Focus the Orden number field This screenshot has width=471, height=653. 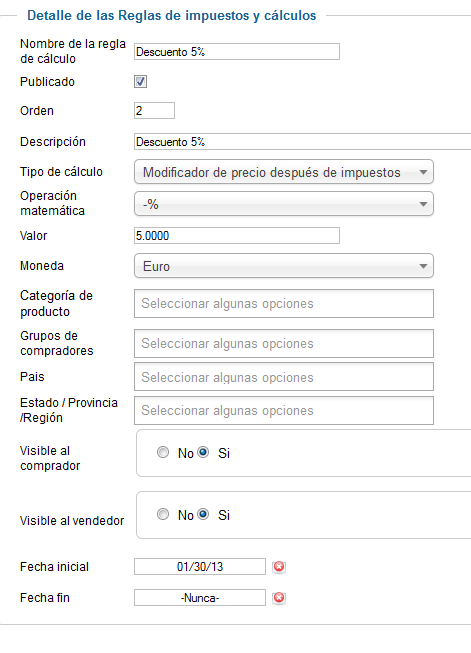click(154, 111)
